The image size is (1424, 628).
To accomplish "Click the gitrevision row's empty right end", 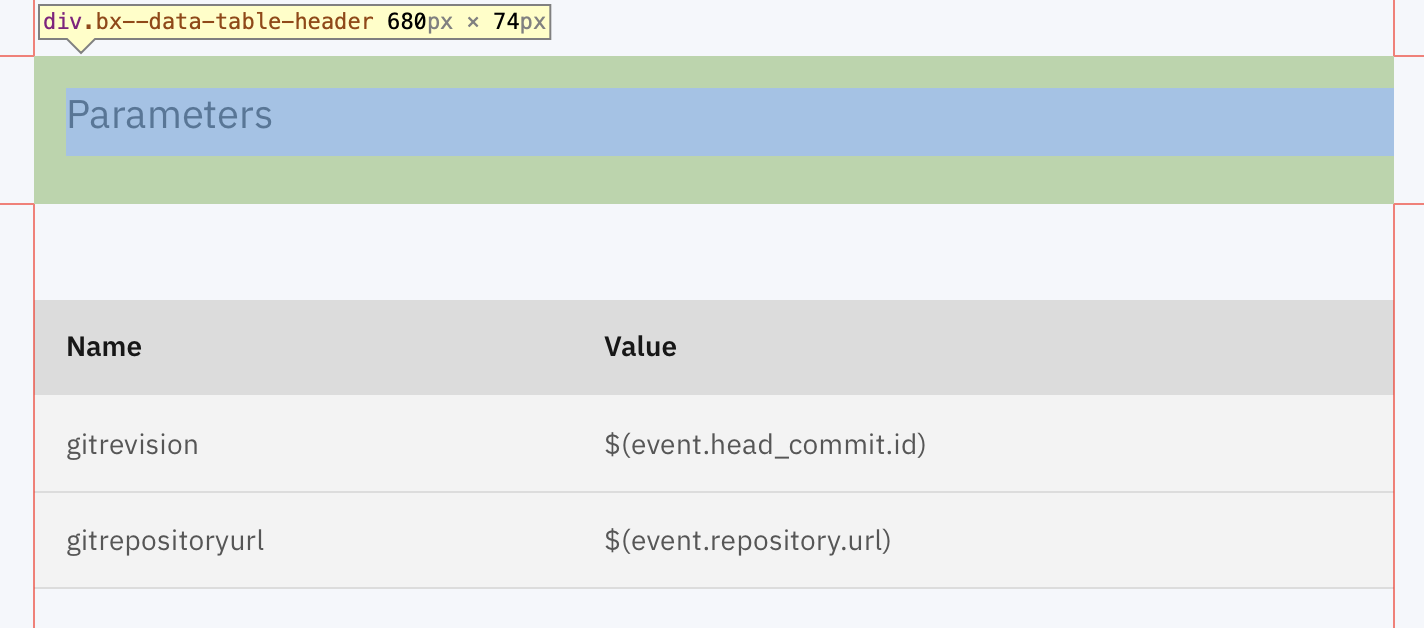I will pyautogui.click(x=1160, y=444).
